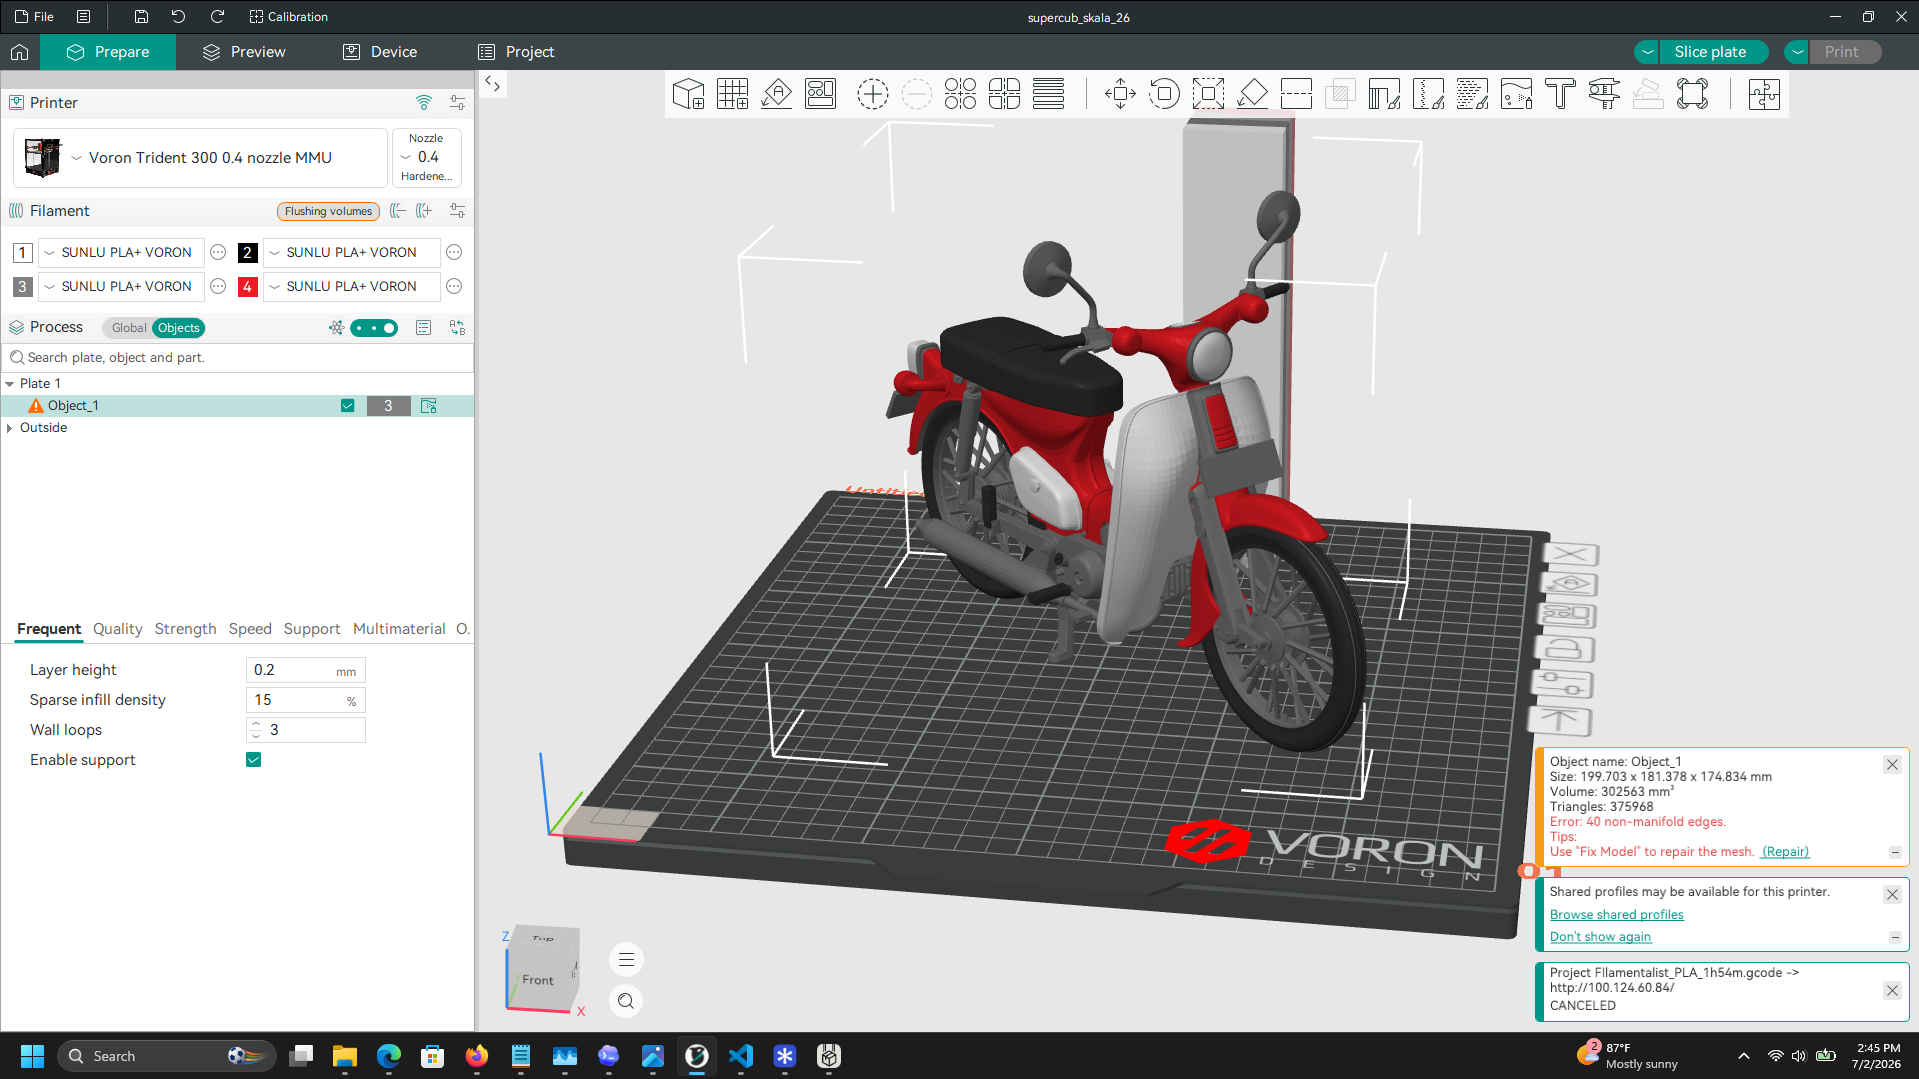Select the Rotate tool
Image resolution: width=1919 pixels, height=1079 pixels.
coord(1164,94)
